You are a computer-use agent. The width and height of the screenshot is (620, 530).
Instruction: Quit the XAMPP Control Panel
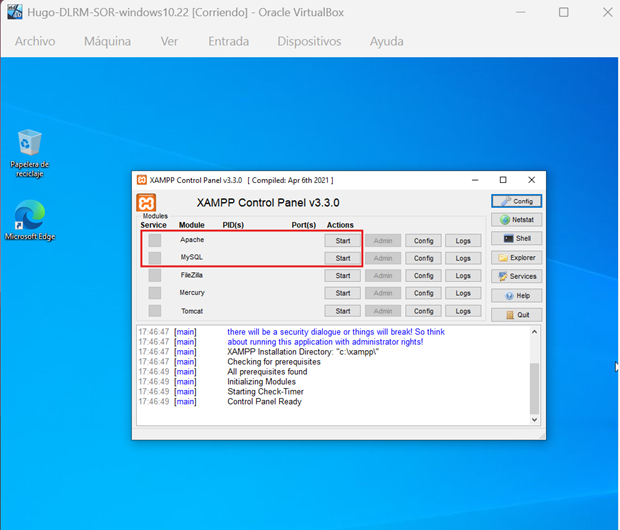pyautogui.click(x=516, y=315)
